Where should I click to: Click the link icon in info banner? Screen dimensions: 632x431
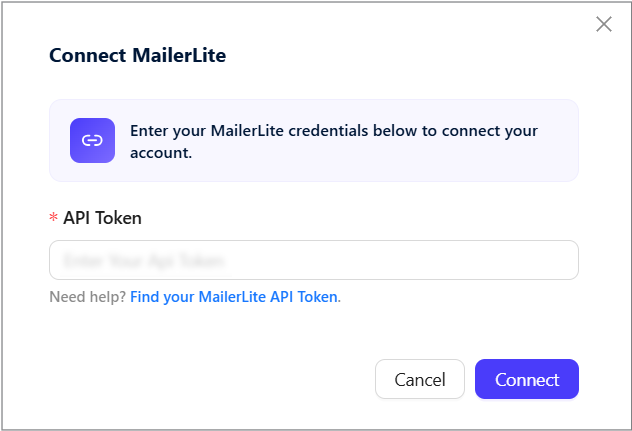click(92, 140)
